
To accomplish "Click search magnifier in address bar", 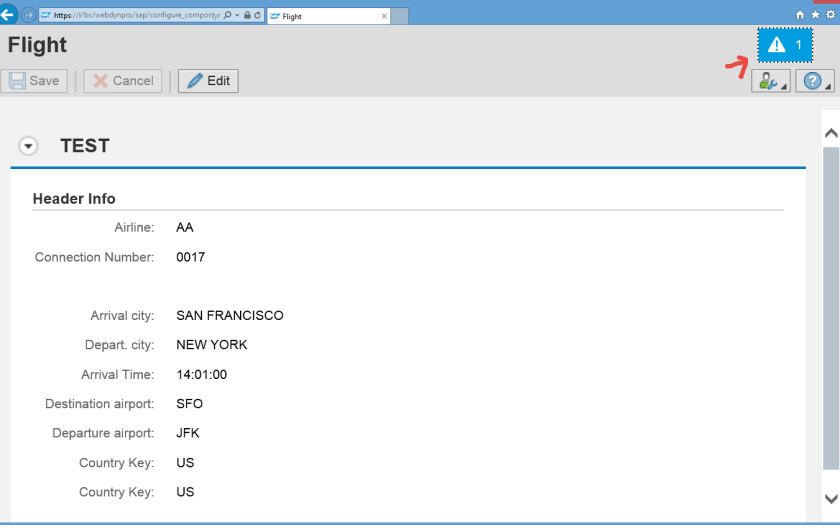I will click(x=228, y=15).
